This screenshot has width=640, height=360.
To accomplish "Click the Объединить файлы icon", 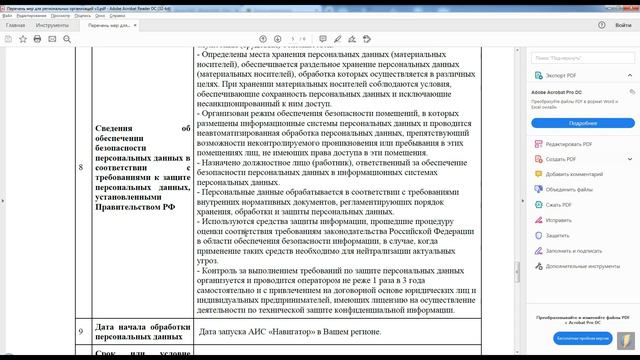I will pyautogui.click(x=538, y=189).
